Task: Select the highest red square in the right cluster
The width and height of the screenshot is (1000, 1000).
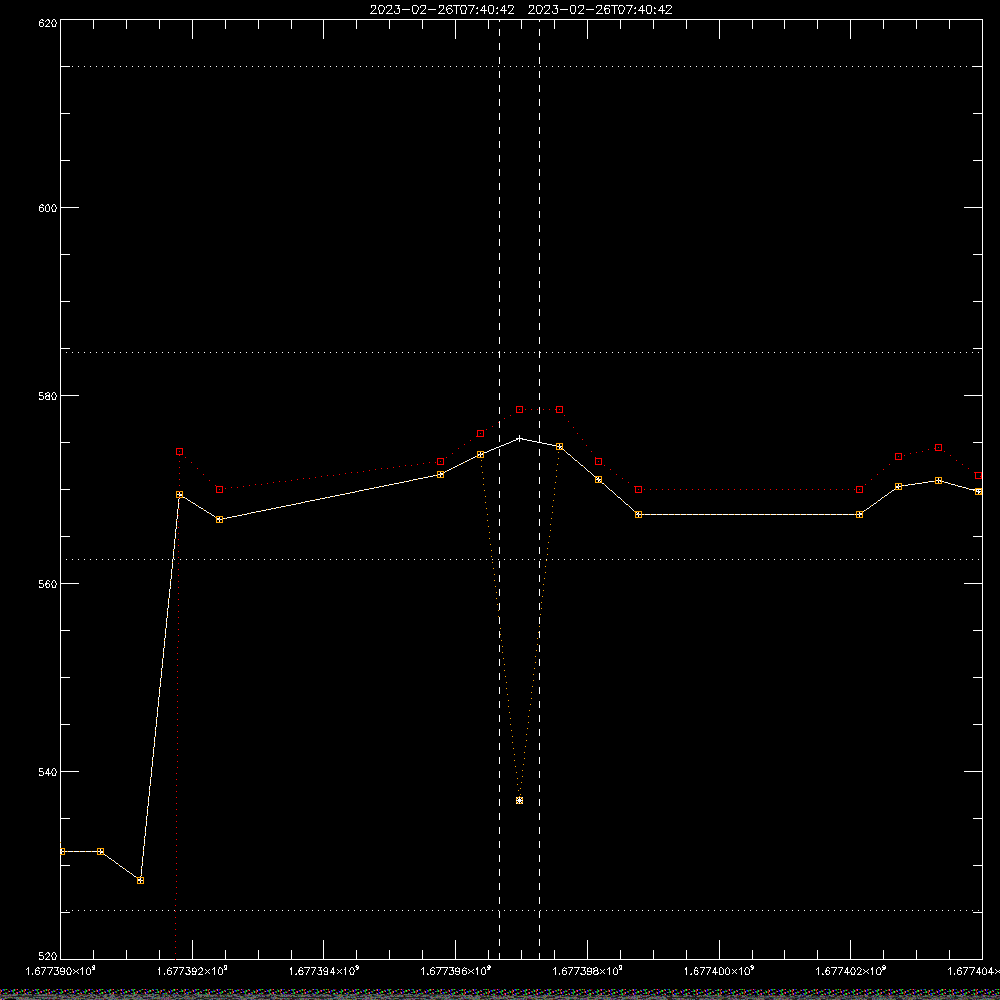Action: tap(938, 448)
